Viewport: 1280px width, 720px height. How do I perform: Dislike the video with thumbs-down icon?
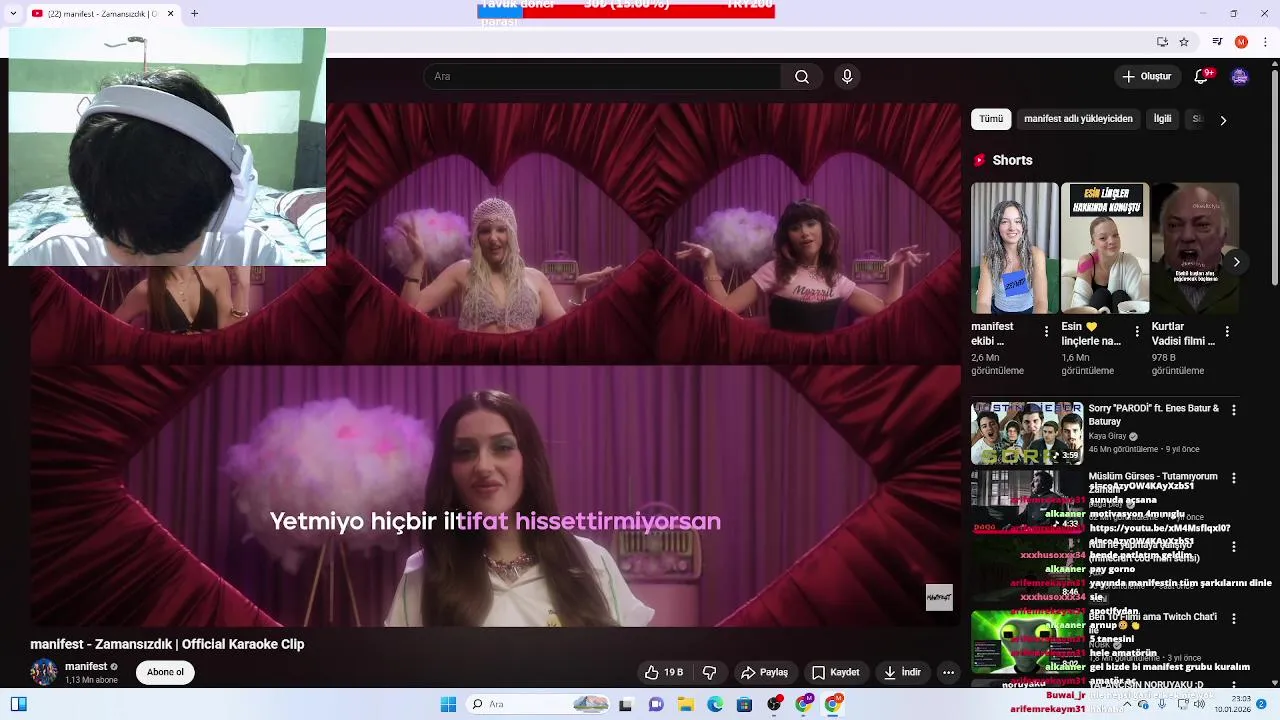pos(709,673)
